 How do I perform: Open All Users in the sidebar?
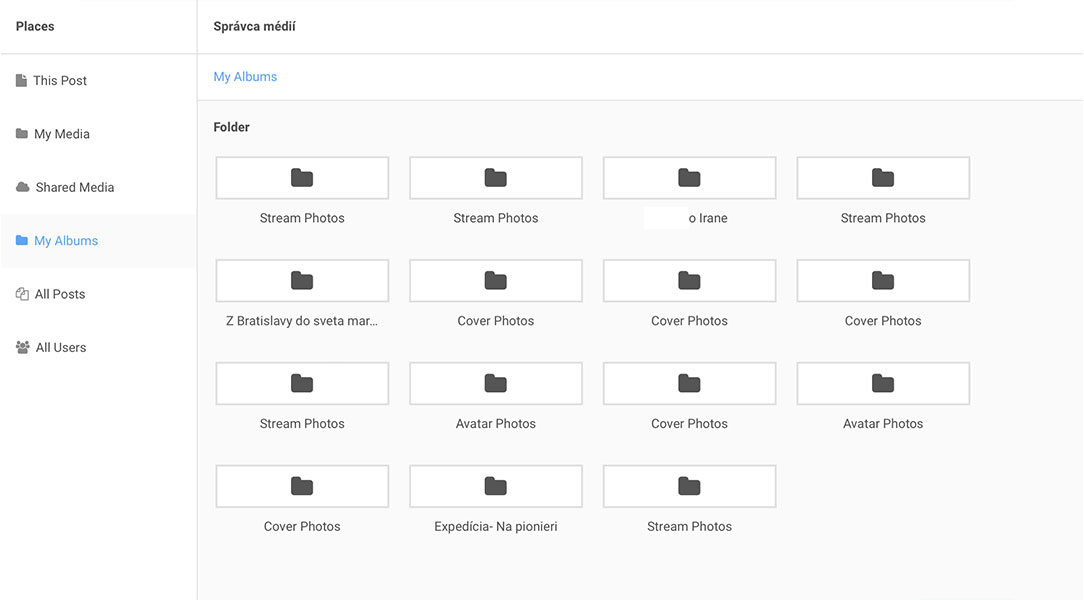pos(98,347)
